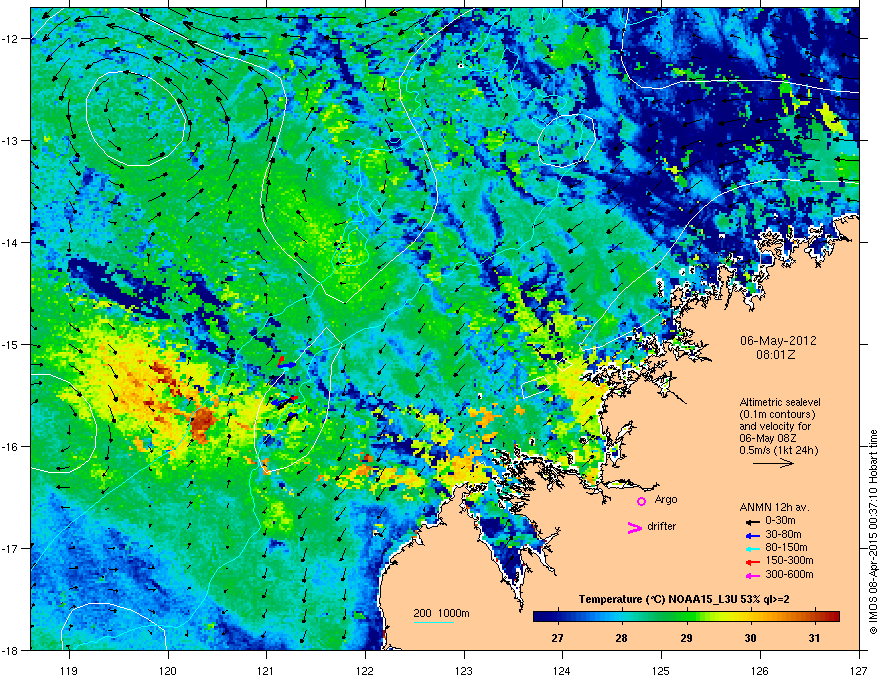
Task: Click the red 150-300m arrow legend symbol
Action: point(753,562)
